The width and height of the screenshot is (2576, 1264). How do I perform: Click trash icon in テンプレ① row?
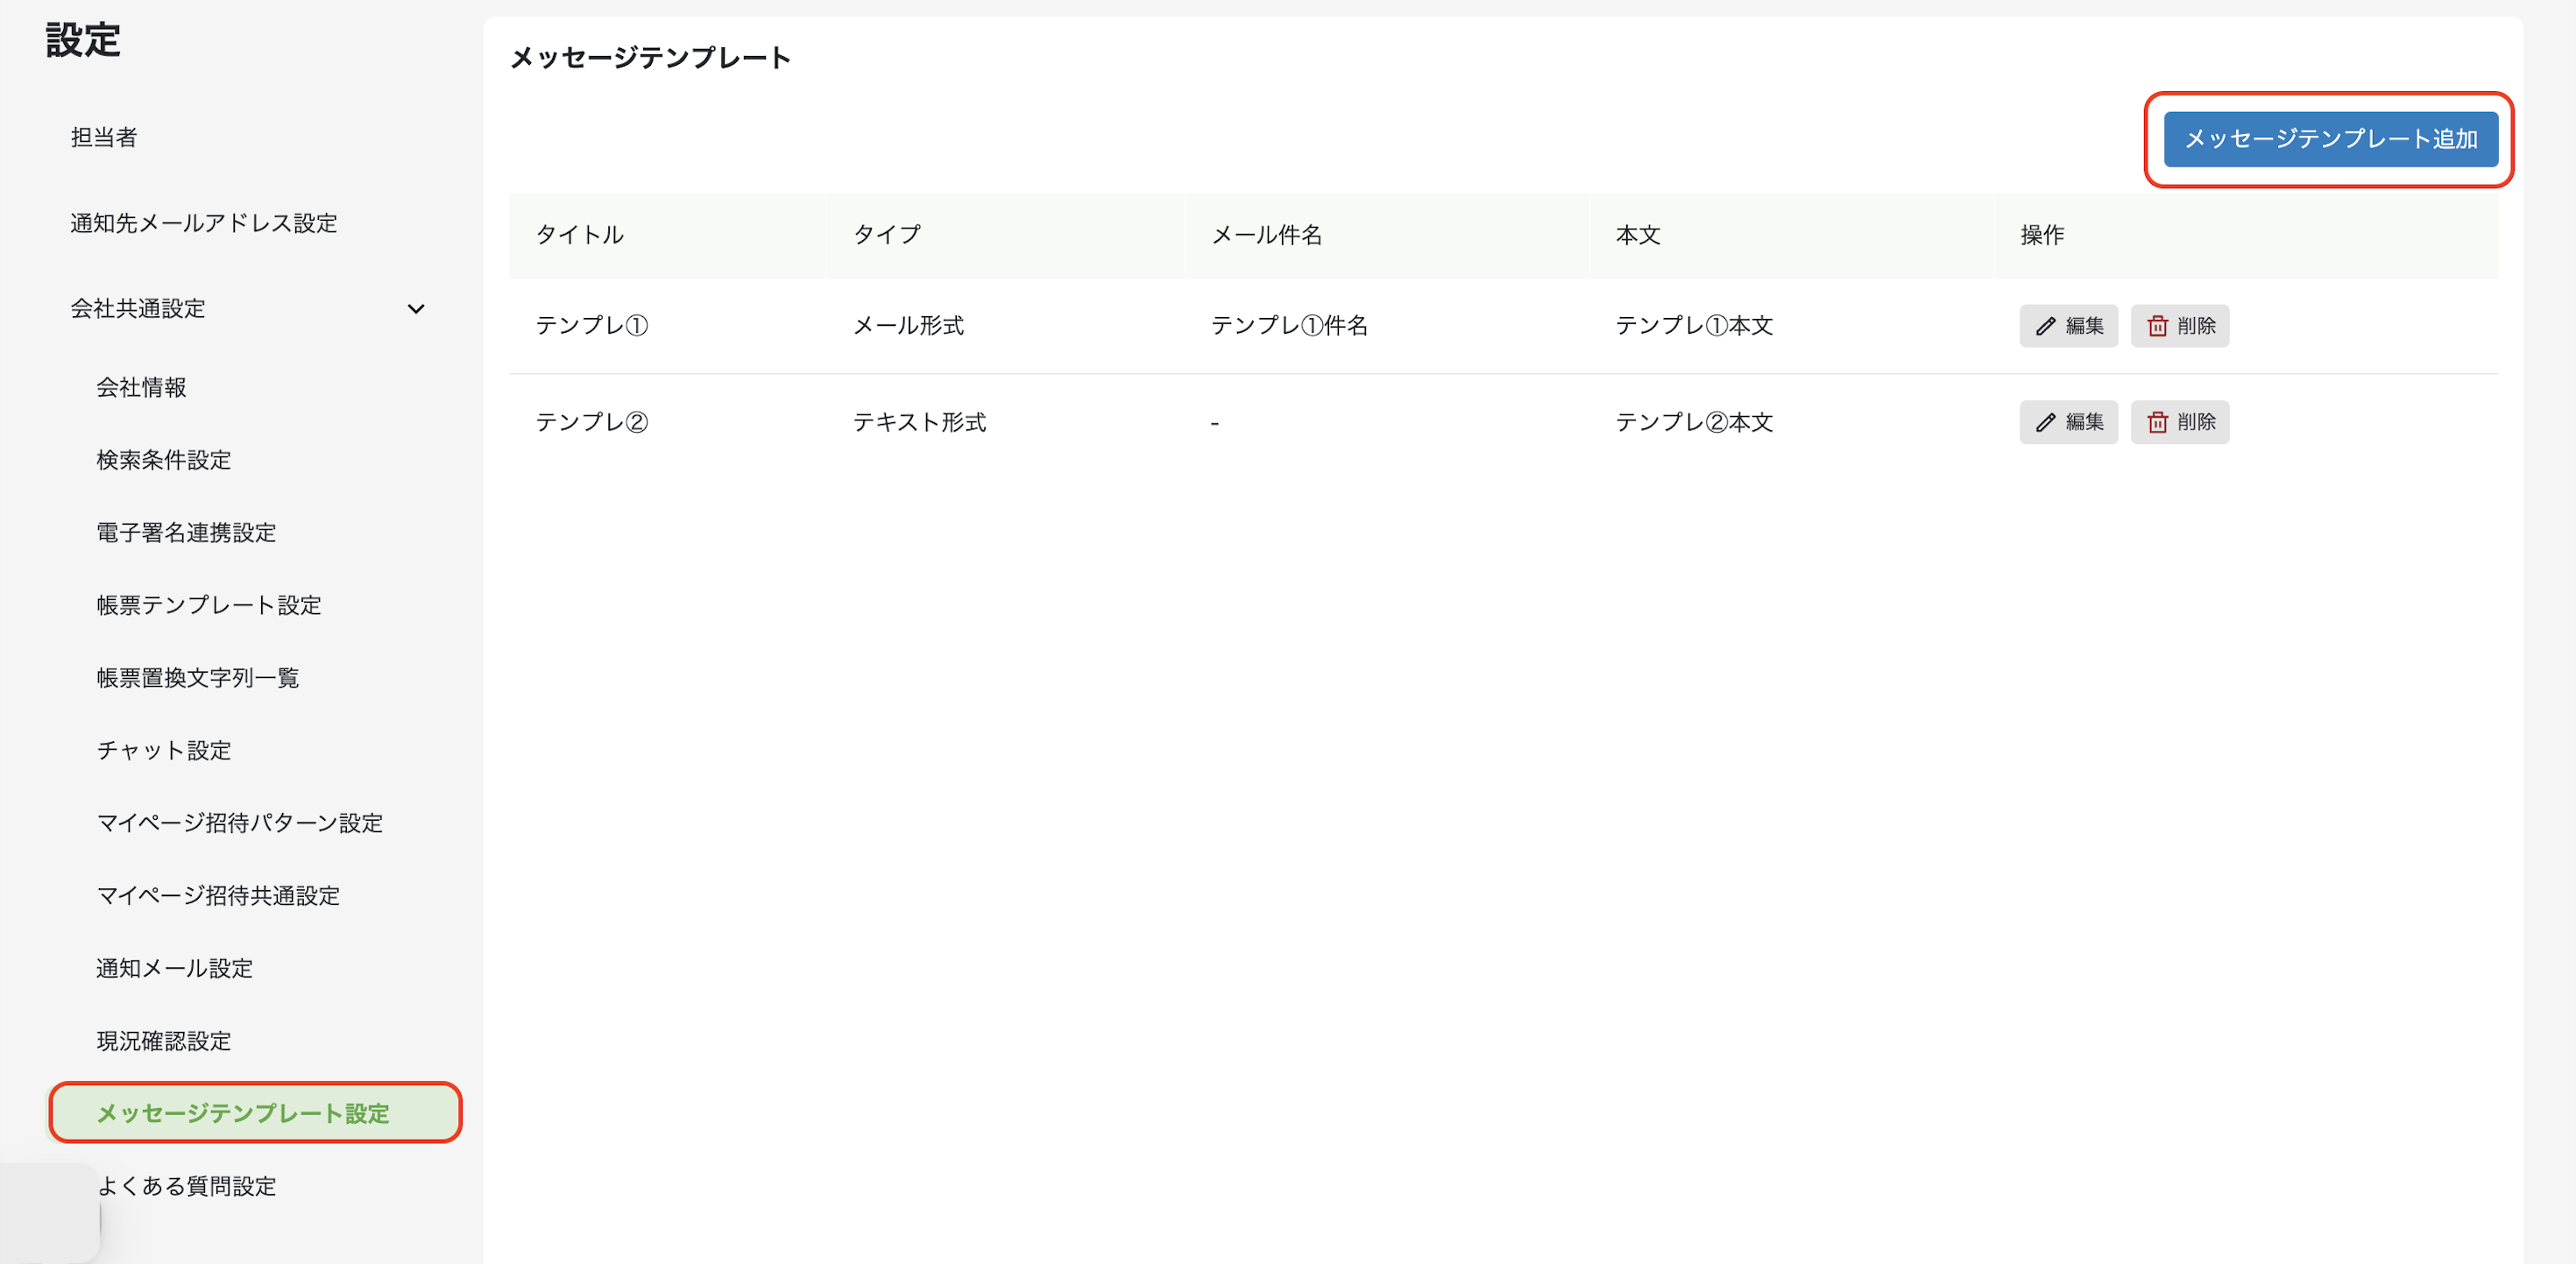(x=2157, y=326)
